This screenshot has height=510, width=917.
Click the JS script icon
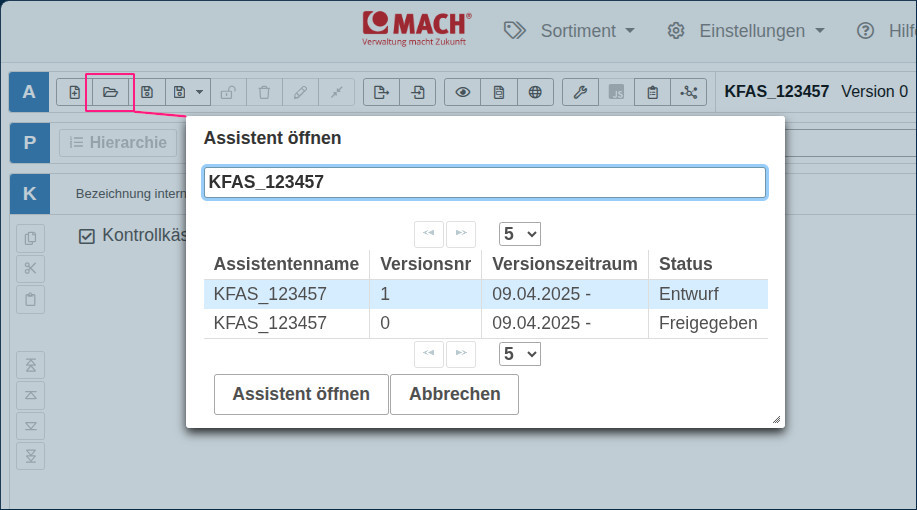click(x=616, y=92)
